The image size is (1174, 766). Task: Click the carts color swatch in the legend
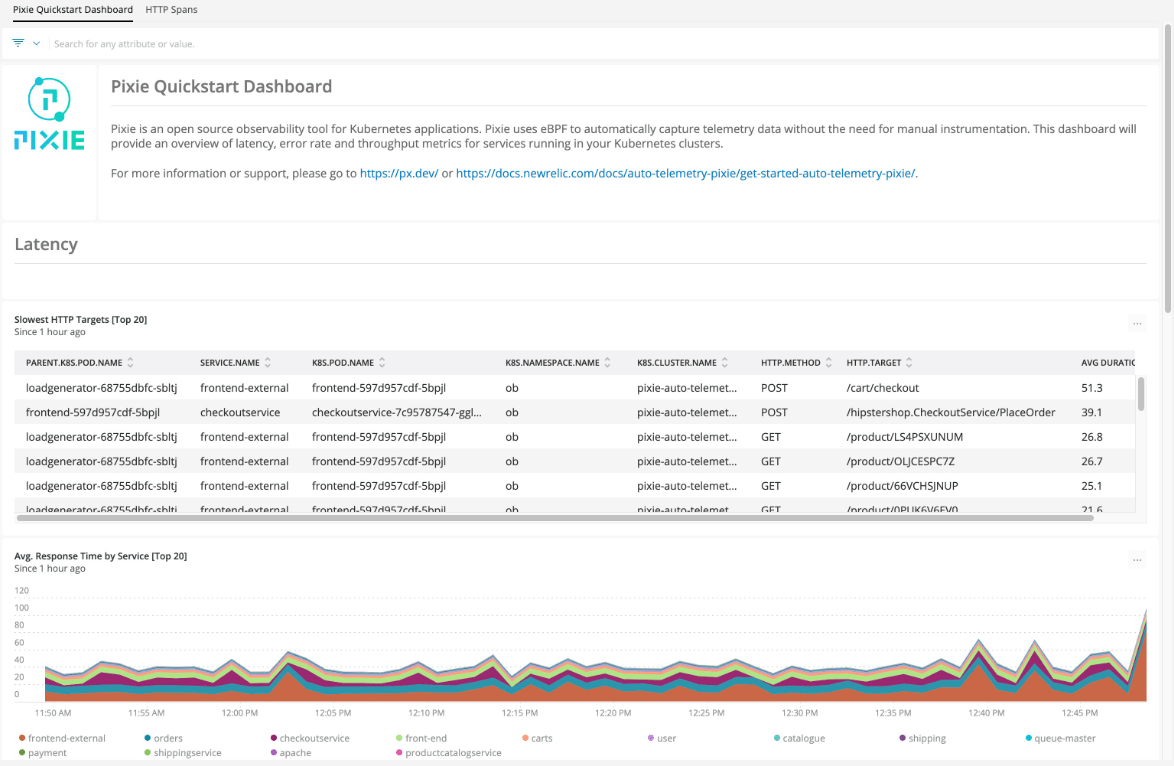pos(524,737)
